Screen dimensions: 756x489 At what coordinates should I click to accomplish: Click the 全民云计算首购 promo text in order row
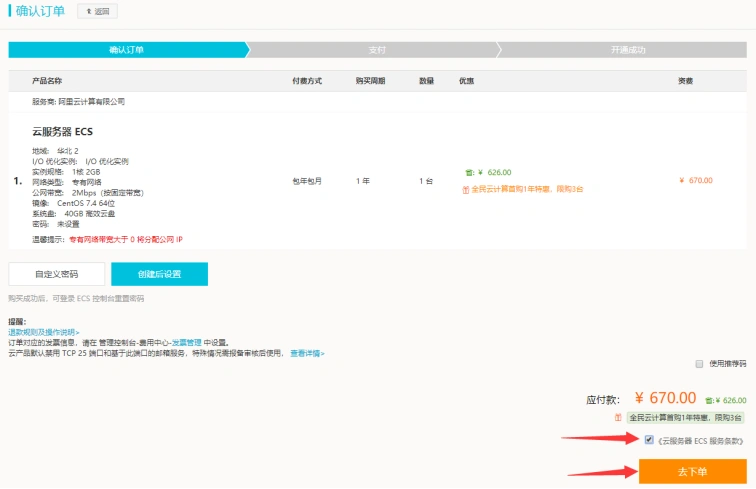point(527,188)
